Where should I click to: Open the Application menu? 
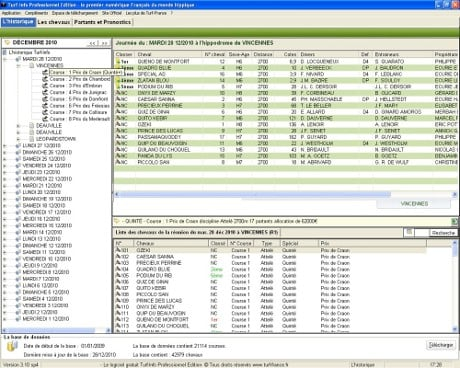[x=11, y=13]
